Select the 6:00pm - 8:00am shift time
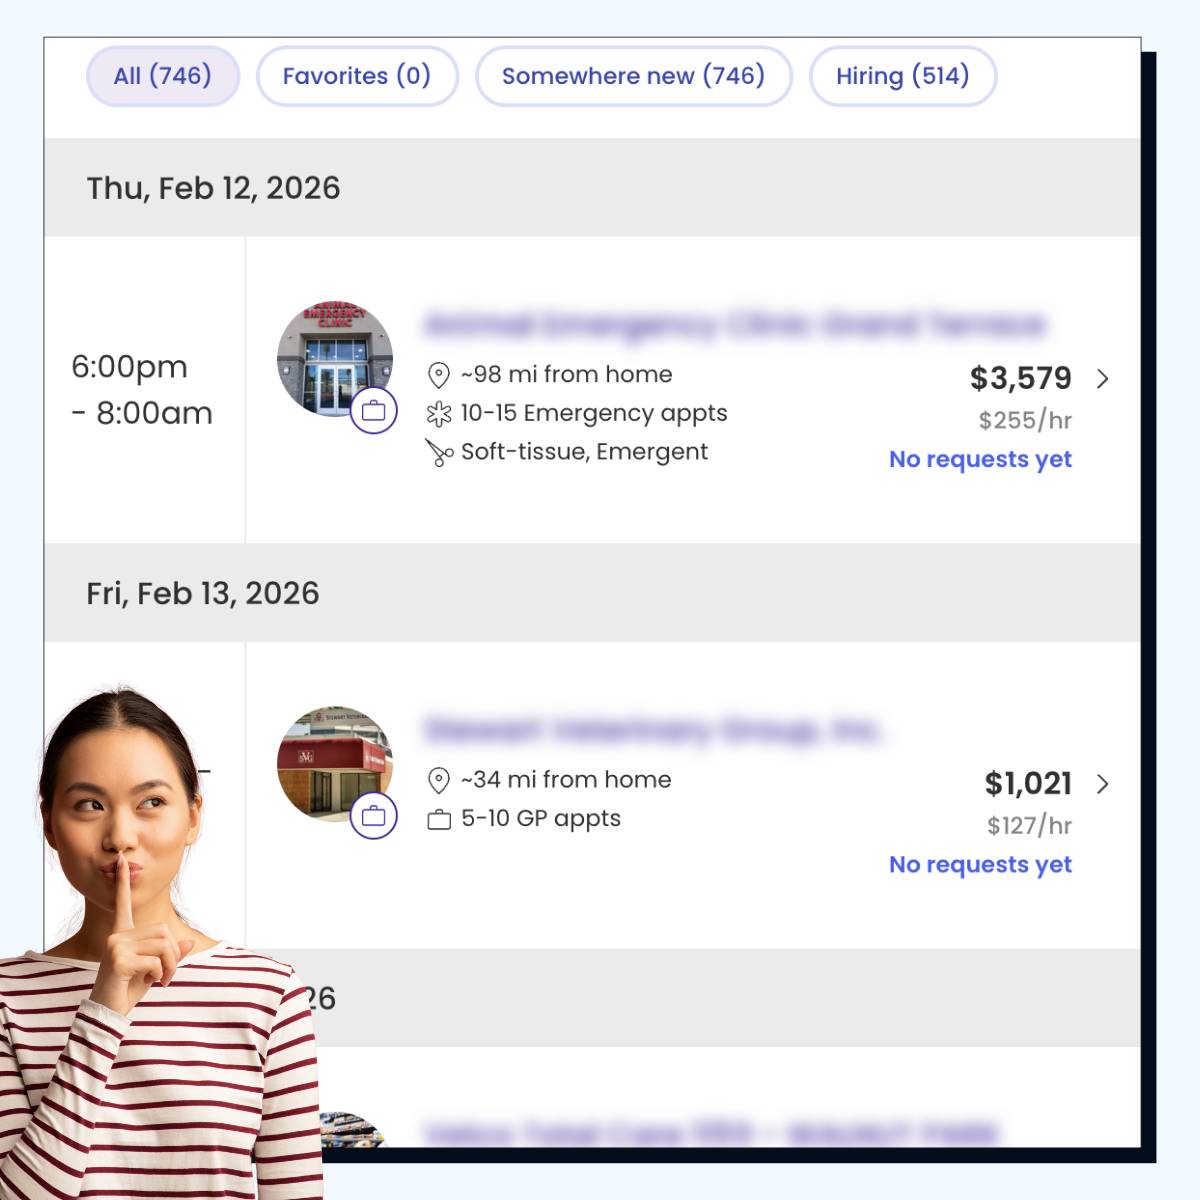The width and height of the screenshot is (1200, 1200). pos(142,390)
